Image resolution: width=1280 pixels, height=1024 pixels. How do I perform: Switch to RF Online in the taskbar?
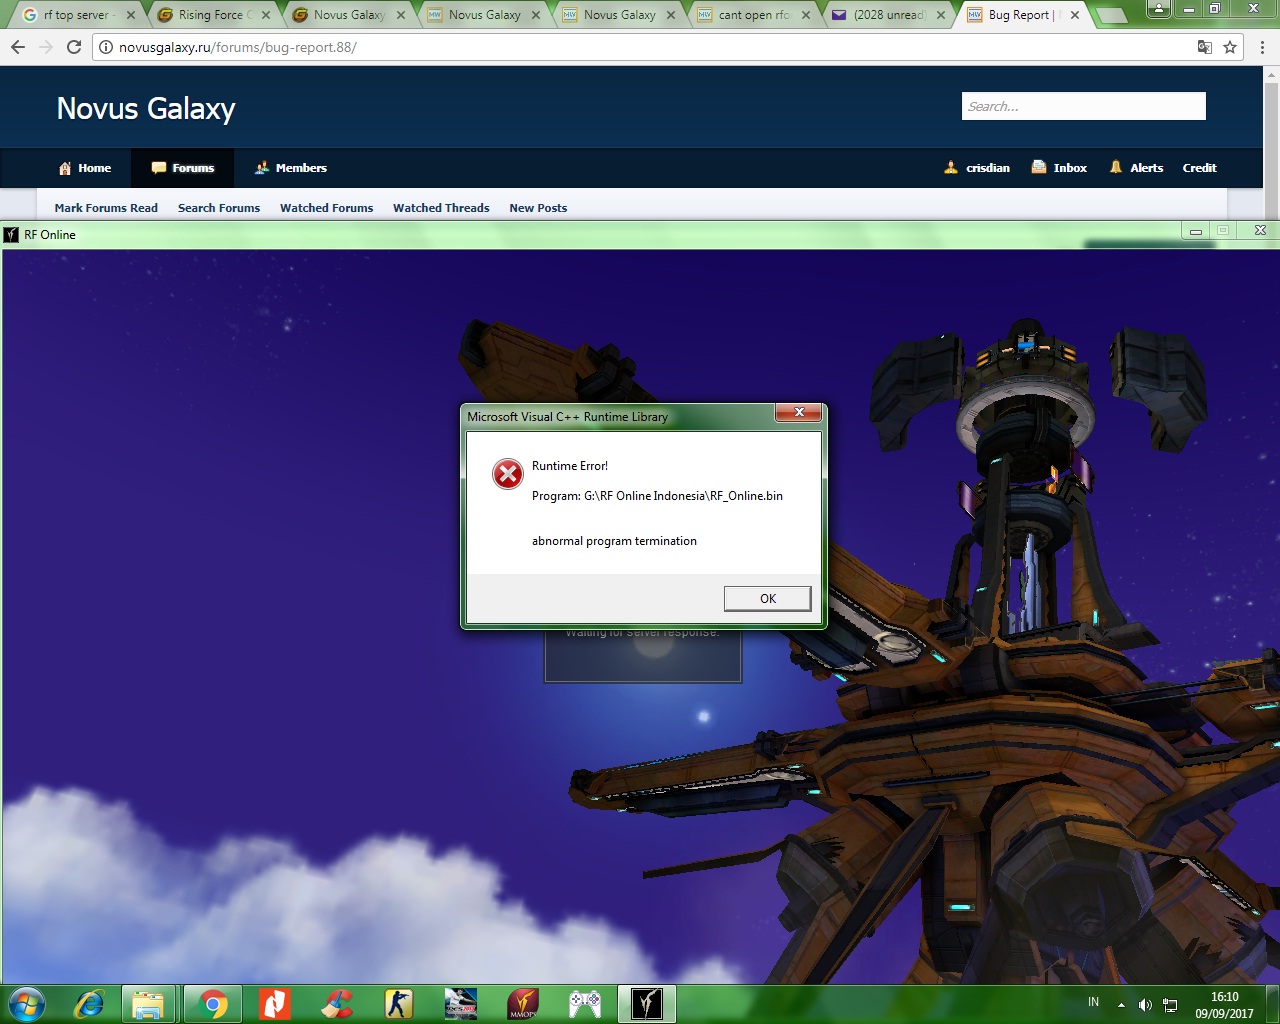point(647,1004)
